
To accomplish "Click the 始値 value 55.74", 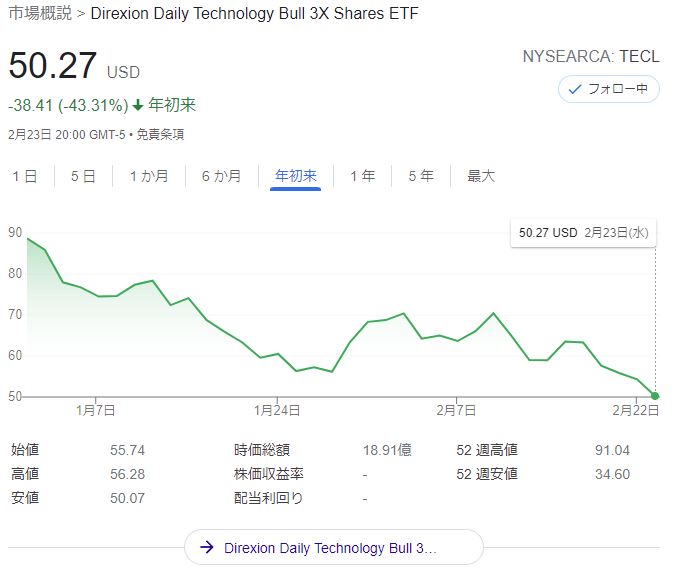I will 128,450.
